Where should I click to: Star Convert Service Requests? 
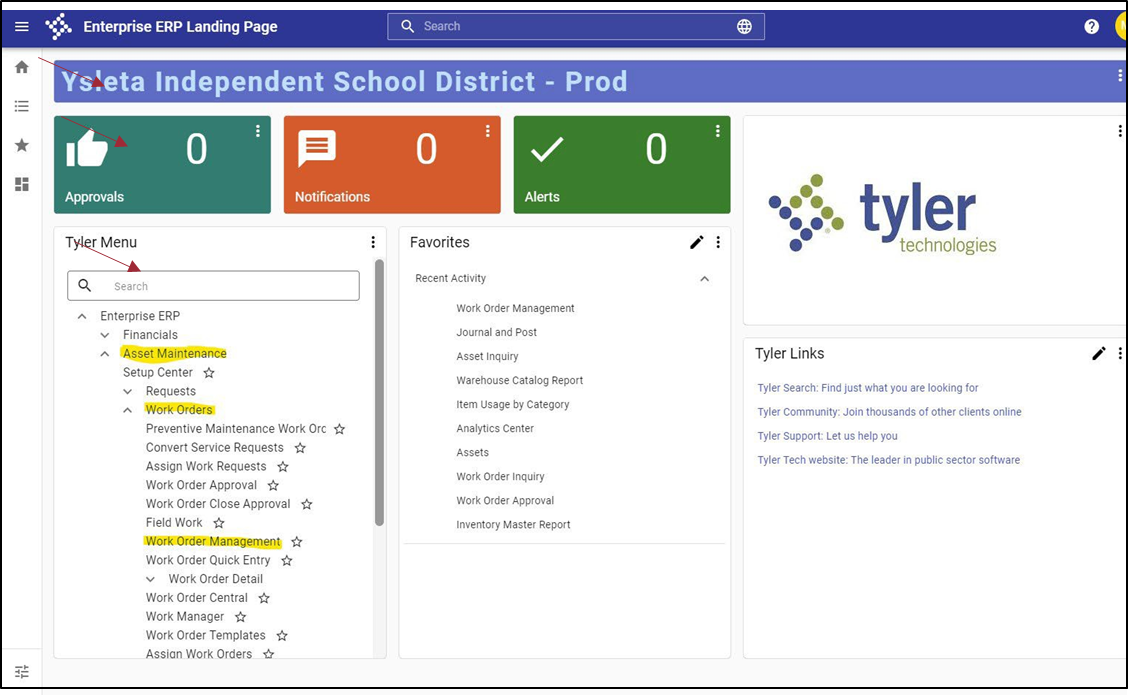pos(300,448)
